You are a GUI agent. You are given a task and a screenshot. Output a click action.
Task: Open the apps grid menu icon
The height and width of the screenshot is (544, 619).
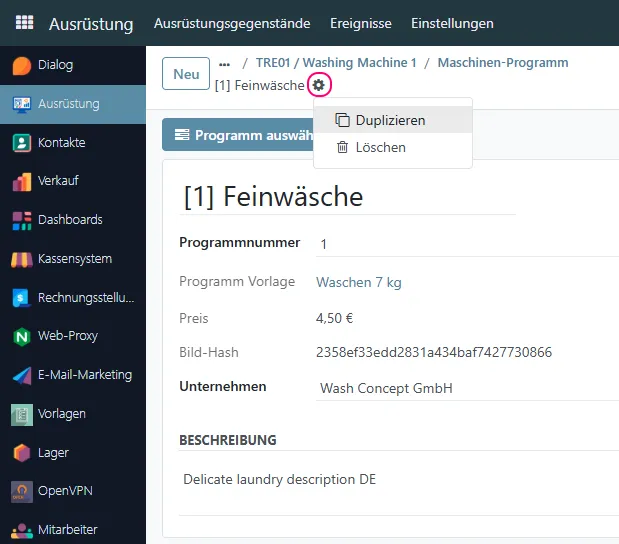coord(23,23)
